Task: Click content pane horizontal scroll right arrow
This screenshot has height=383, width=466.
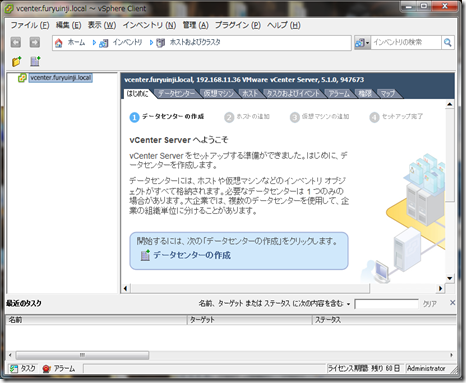Action: [441, 288]
